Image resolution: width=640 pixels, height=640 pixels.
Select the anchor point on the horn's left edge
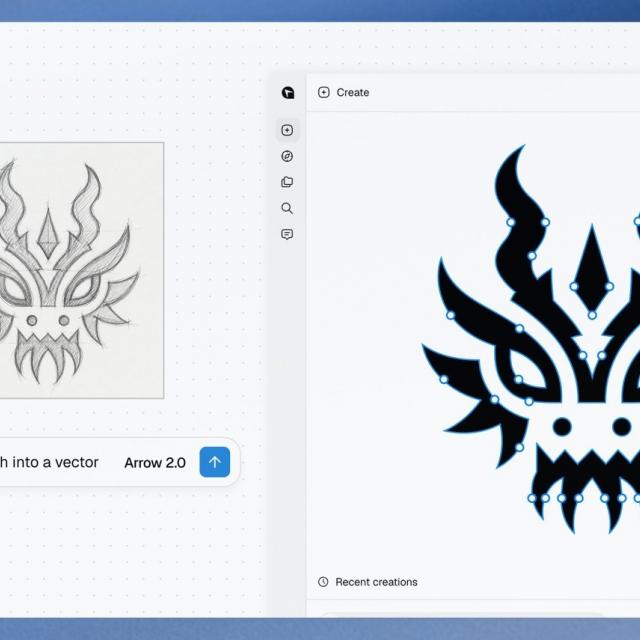pos(511,222)
